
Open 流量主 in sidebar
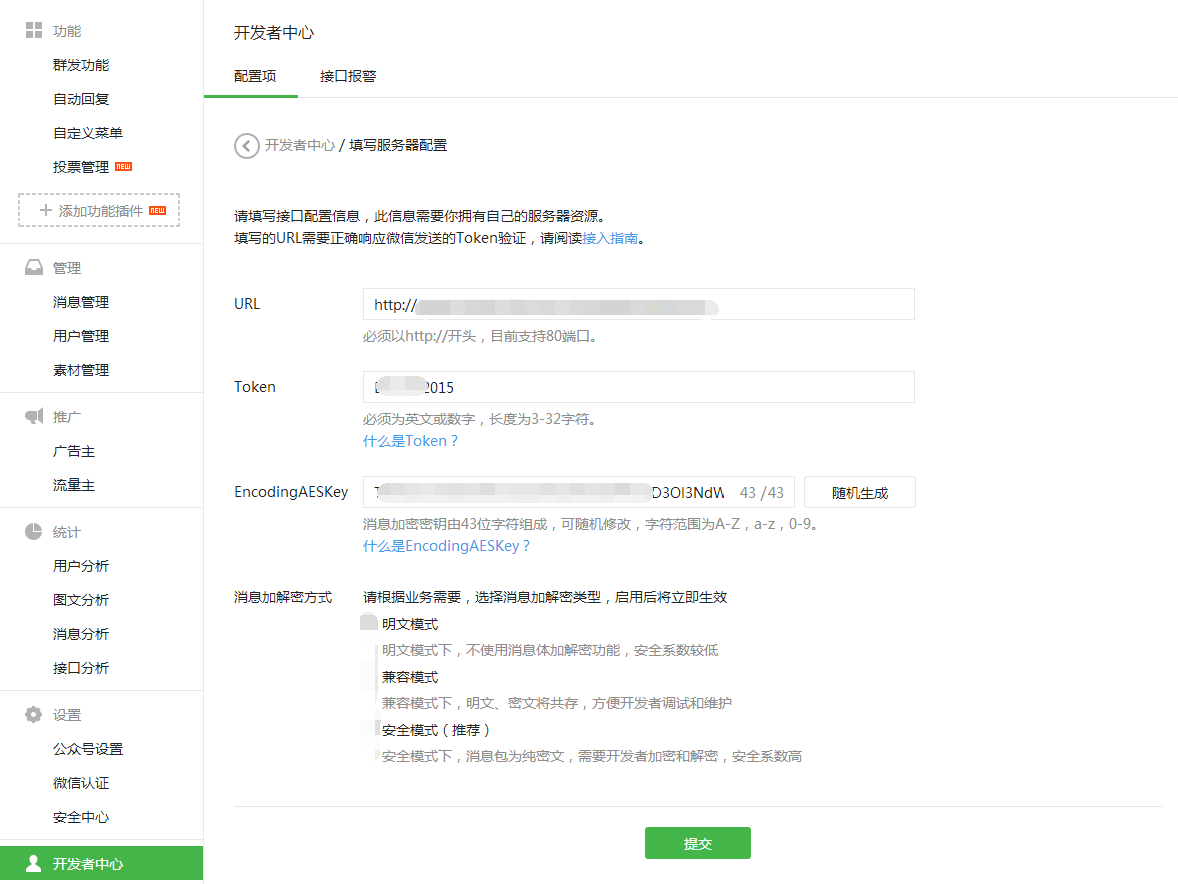[74, 485]
